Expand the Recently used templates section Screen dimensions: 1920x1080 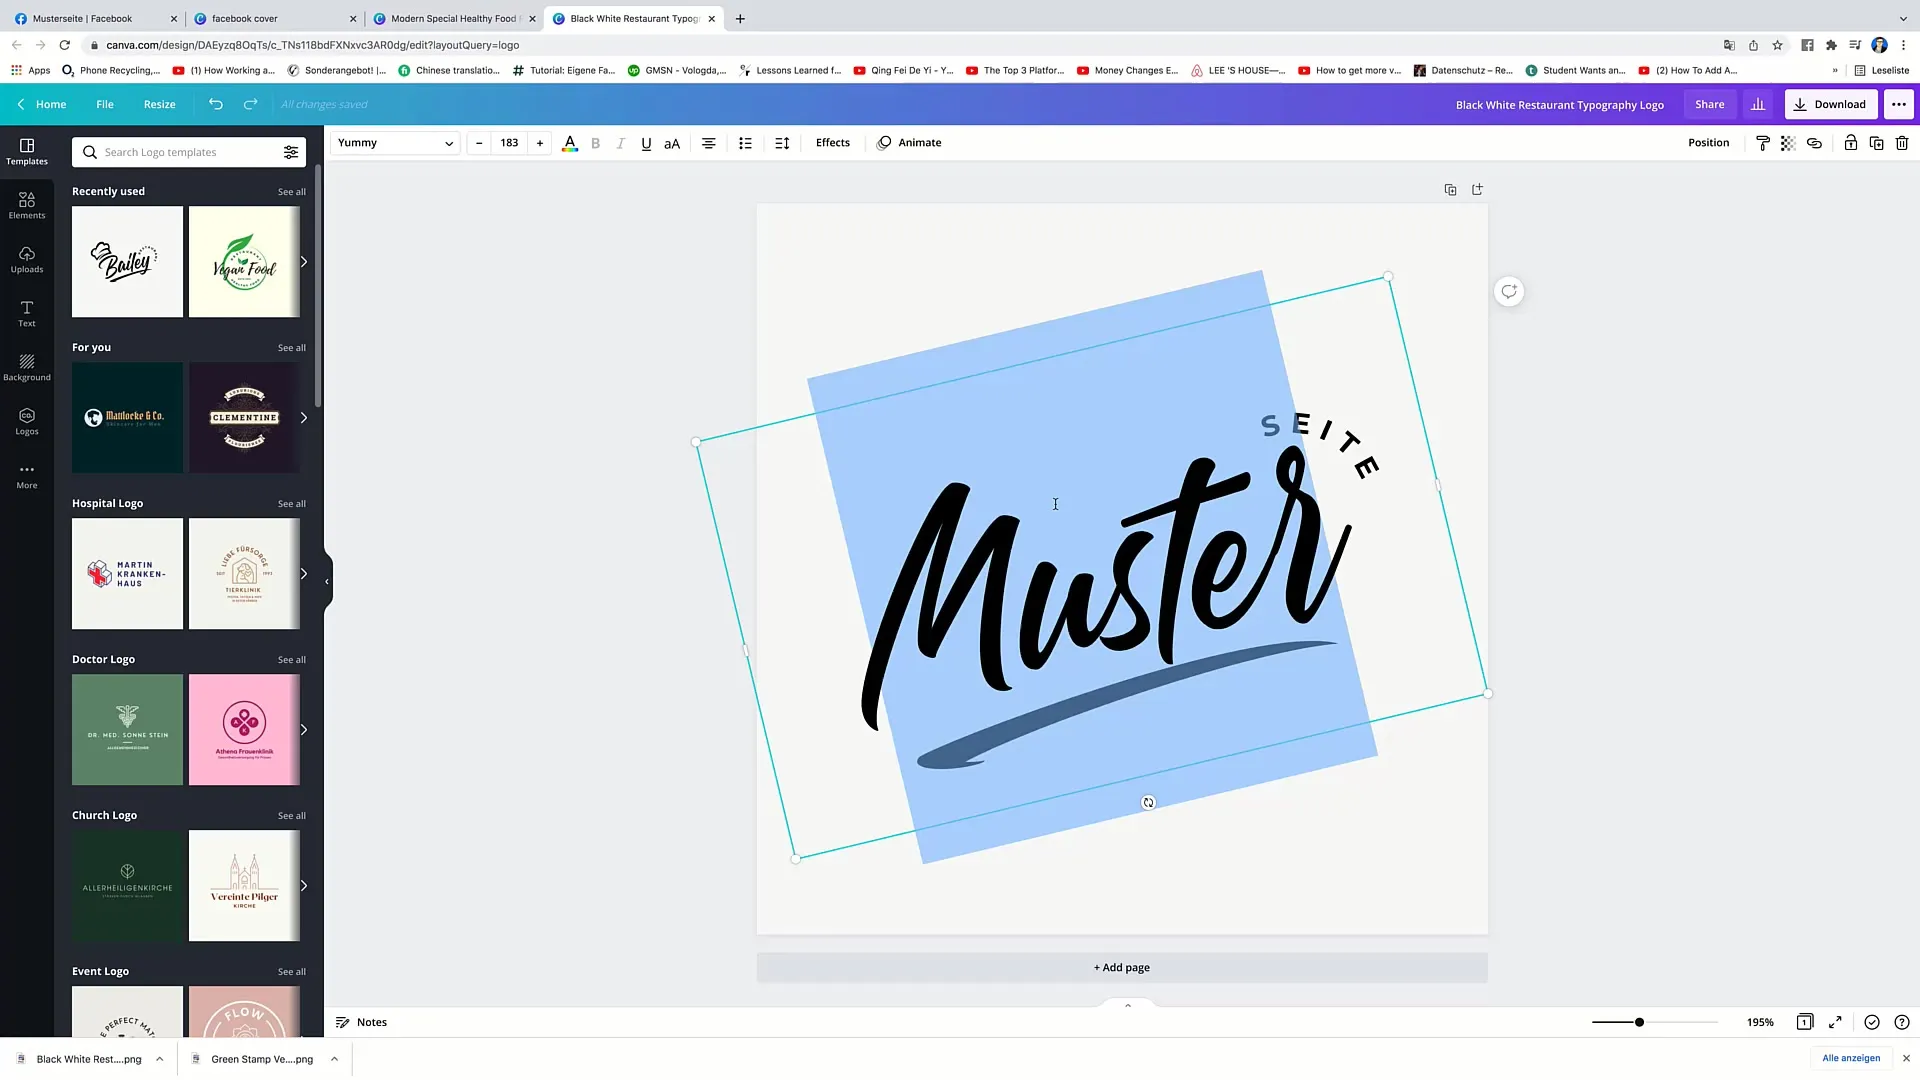[x=291, y=191]
